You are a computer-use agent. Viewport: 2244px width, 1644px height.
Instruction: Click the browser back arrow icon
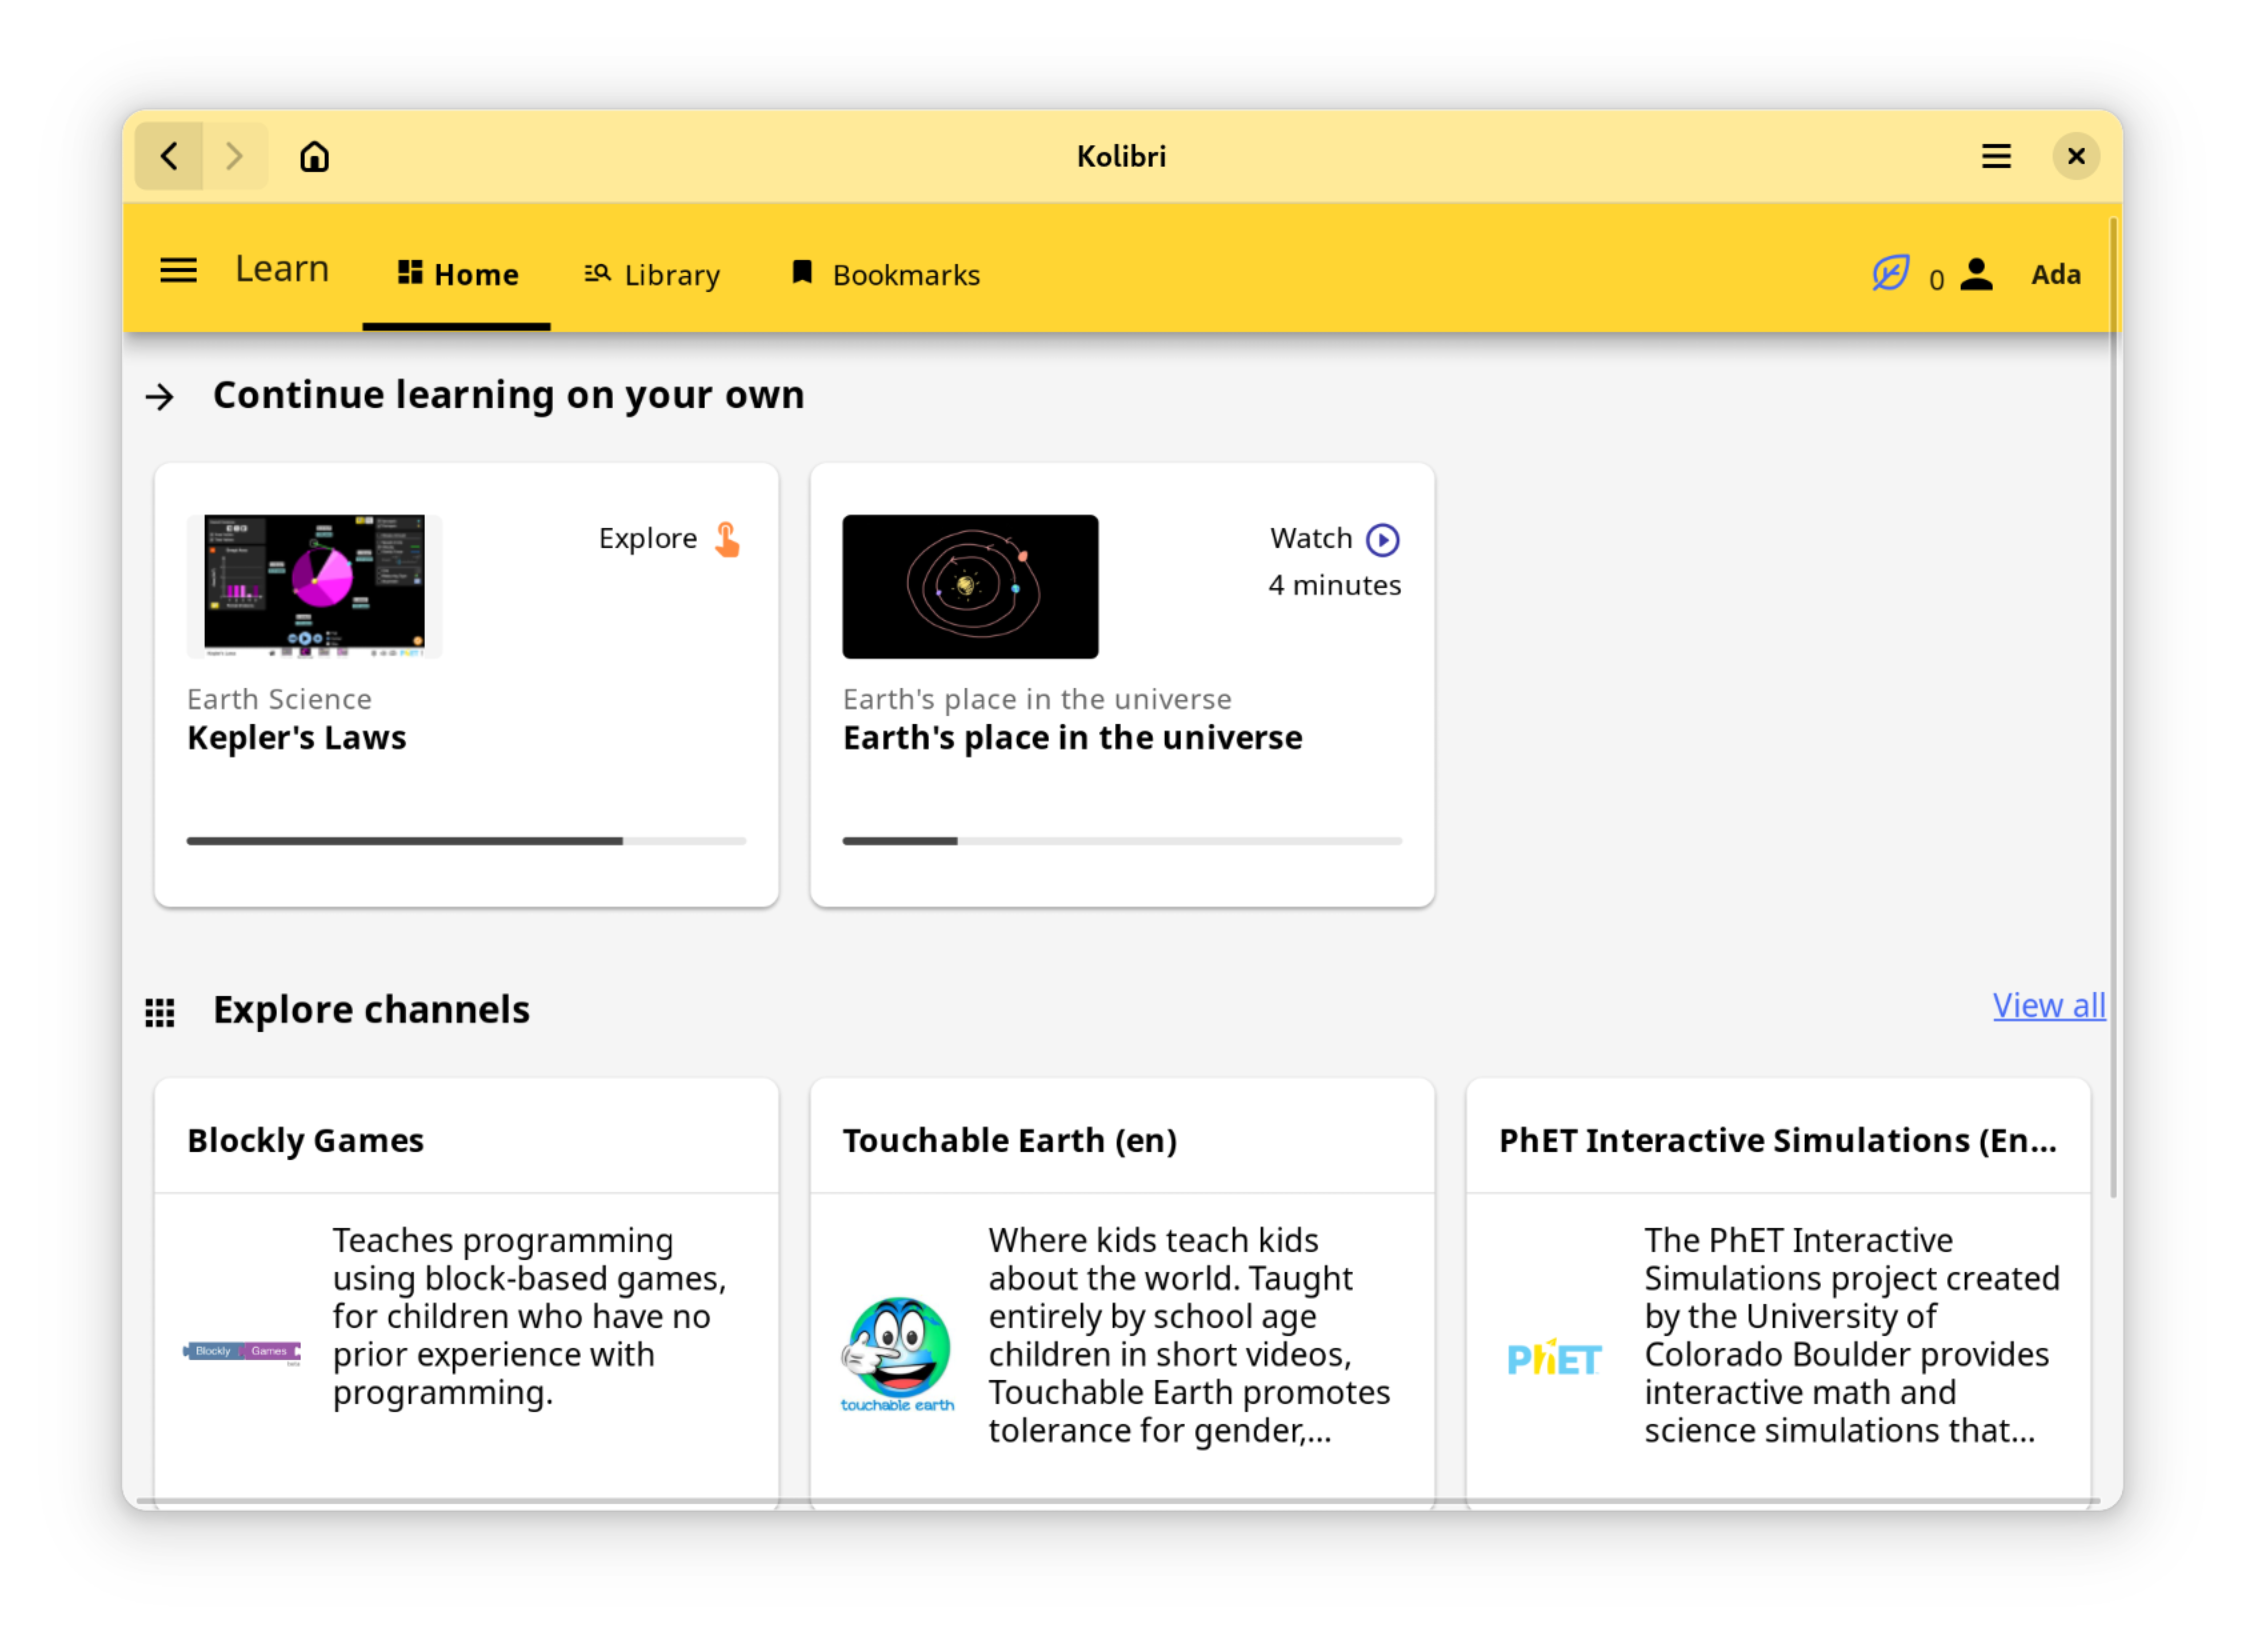point(171,157)
